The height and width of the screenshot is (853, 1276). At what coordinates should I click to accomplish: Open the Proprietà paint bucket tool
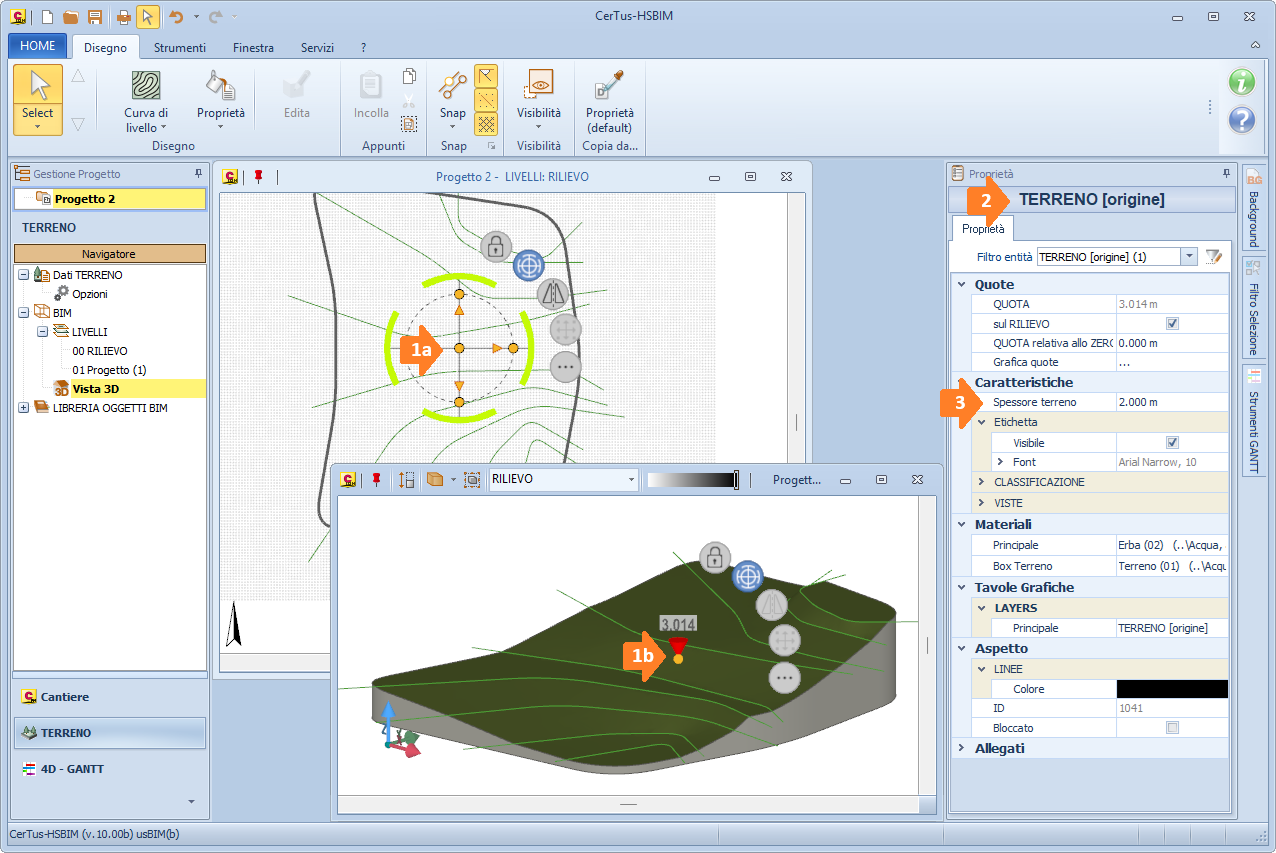tap(220, 86)
